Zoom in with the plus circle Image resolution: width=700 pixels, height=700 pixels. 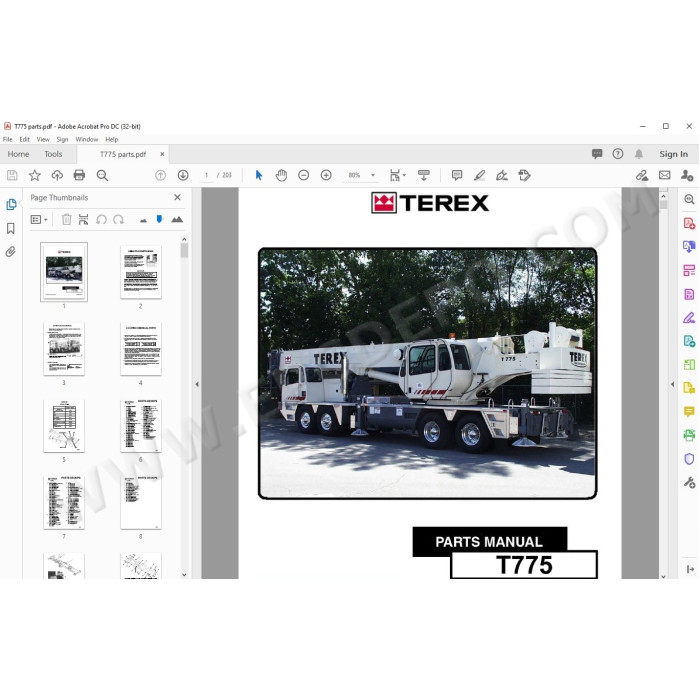326,175
